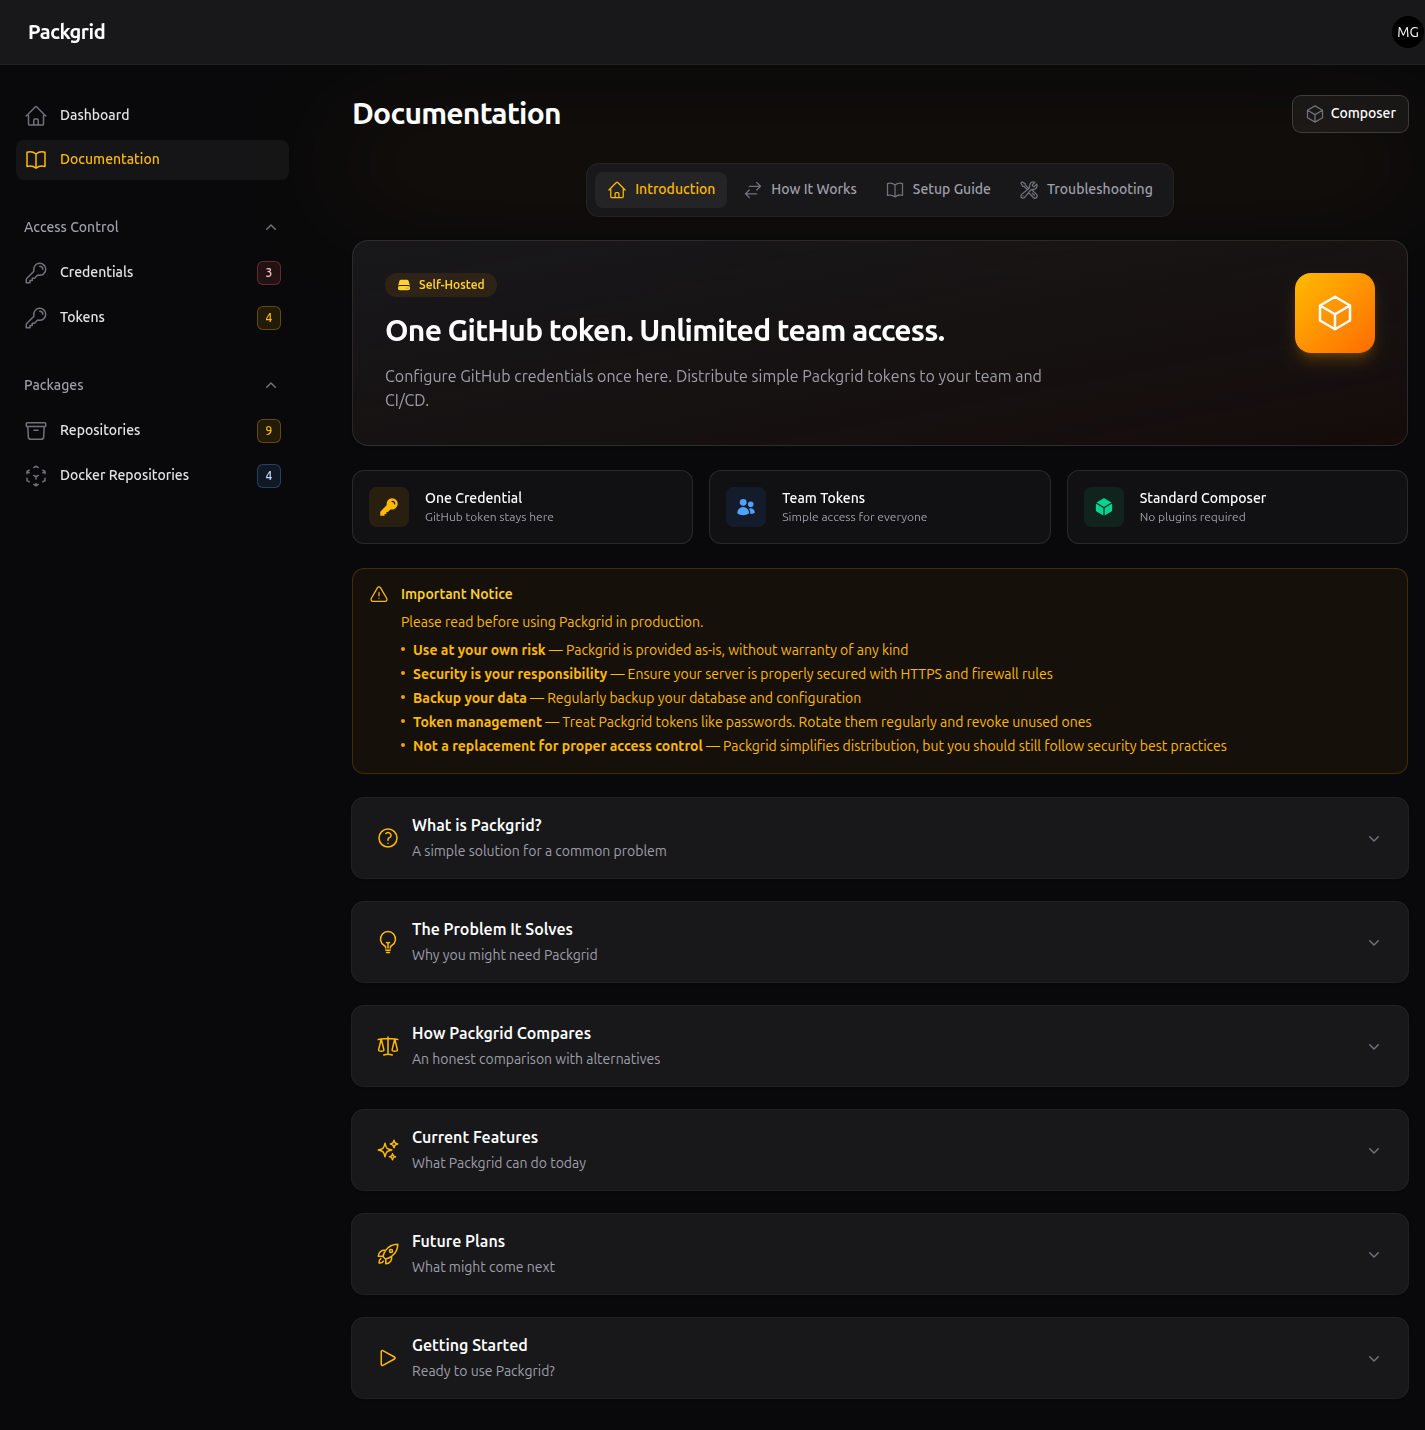Select Documentation in the sidebar
The image size is (1425, 1430).
[152, 160]
